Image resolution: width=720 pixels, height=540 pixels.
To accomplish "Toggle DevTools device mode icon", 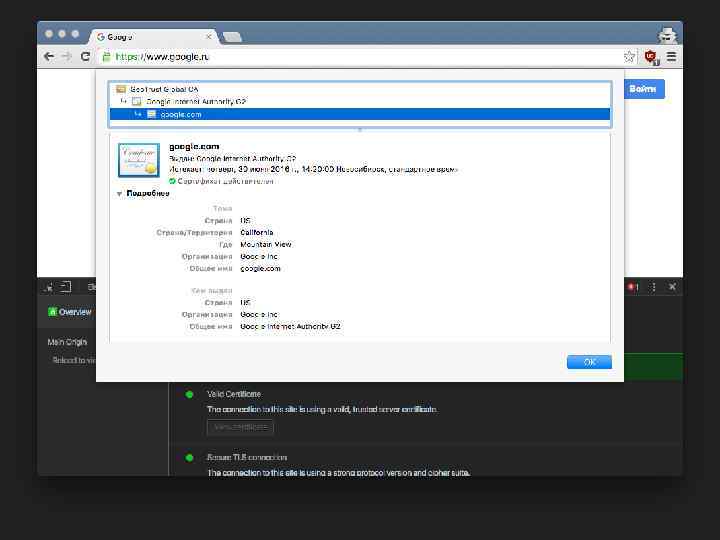I will (x=66, y=287).
